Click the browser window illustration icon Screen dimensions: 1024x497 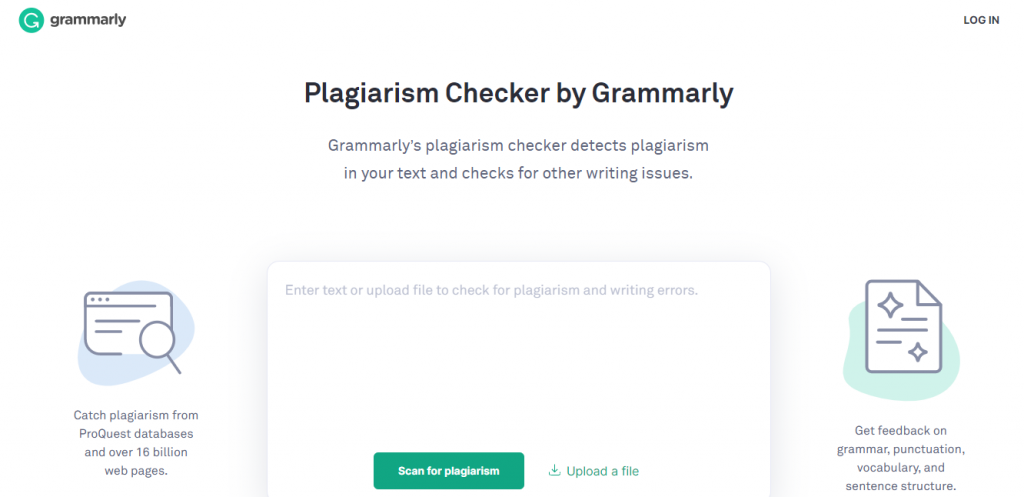(x=118, y=320)
